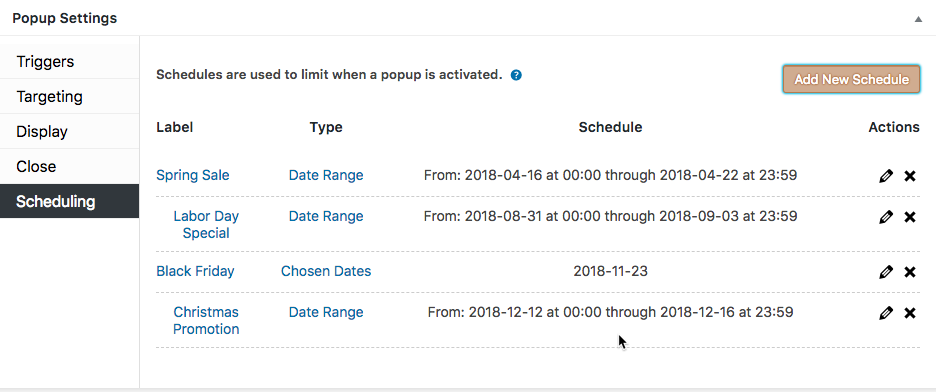Screen dimensions: 936x392
Task: Click the Chosen Dates type link
Action: click(x=326, y=271)
